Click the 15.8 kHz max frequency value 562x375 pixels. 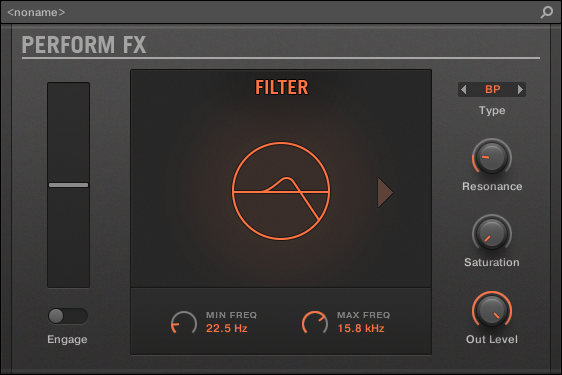361,328
